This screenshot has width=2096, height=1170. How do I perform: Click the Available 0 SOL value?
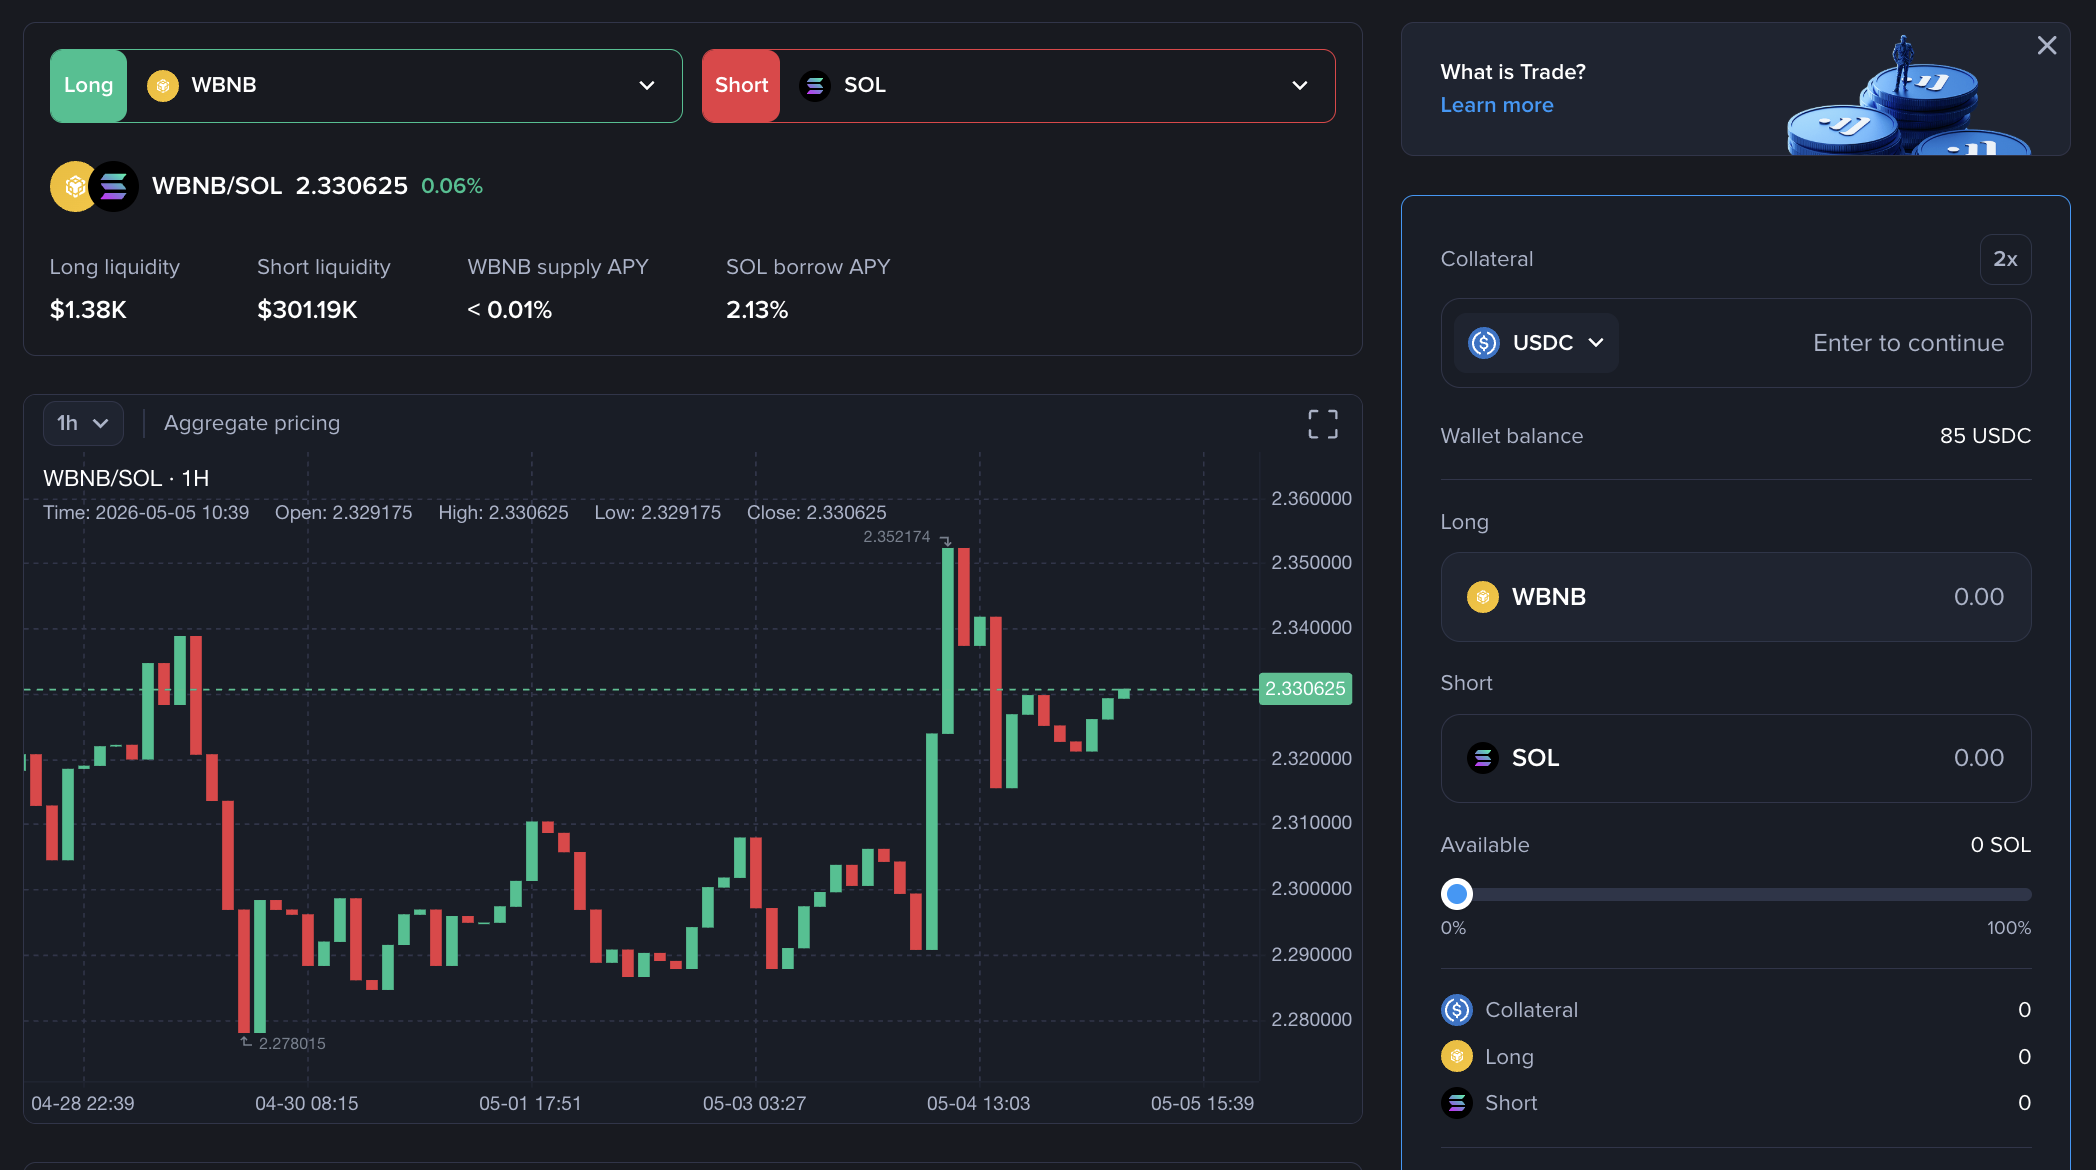[2000, 845]
